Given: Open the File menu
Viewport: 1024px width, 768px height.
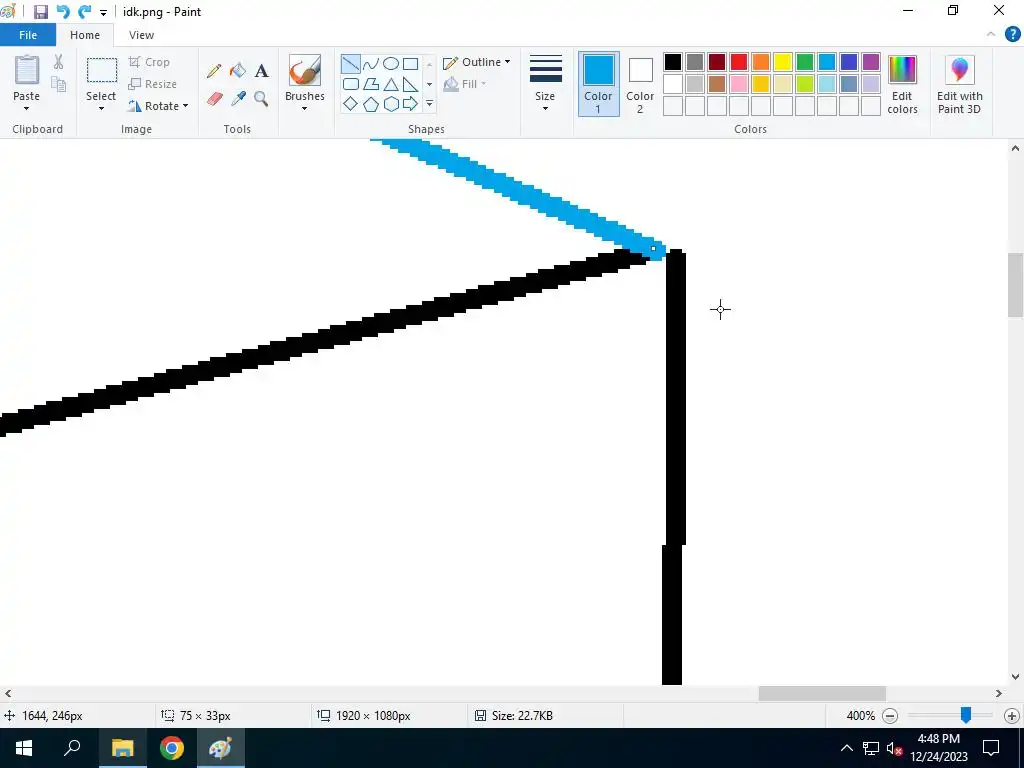Looking at the screenshot, I should [27, 35].
